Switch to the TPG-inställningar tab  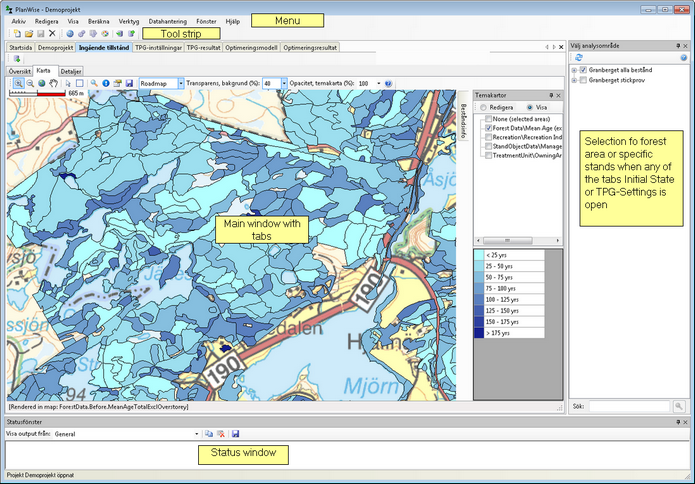[159, 47]
